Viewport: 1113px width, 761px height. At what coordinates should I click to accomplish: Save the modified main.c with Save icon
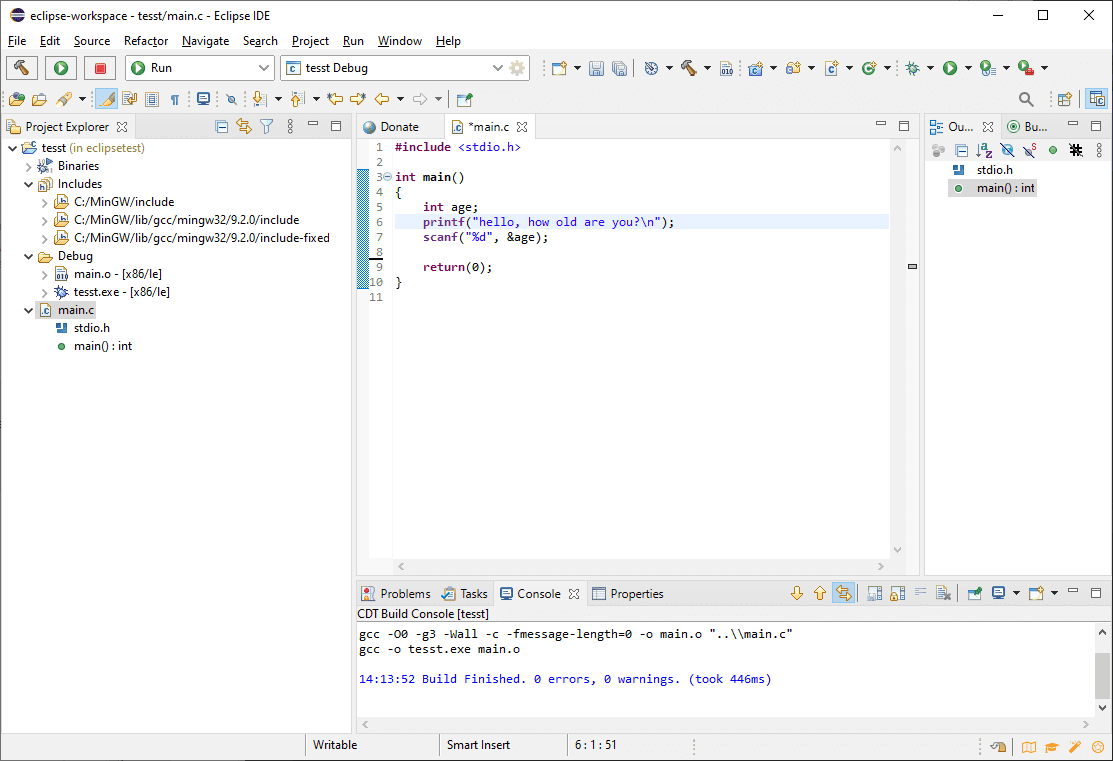click(598, 67)
